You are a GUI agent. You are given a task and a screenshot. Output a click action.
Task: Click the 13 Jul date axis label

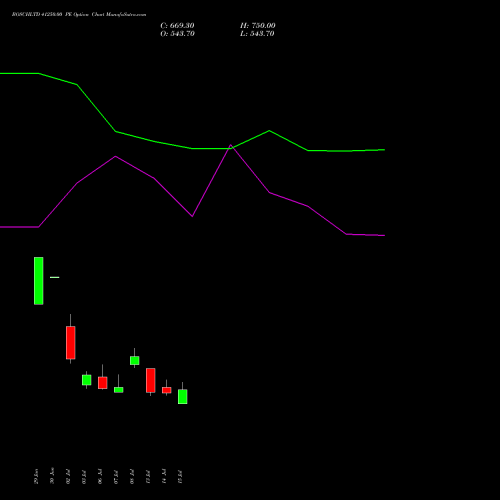148,477
